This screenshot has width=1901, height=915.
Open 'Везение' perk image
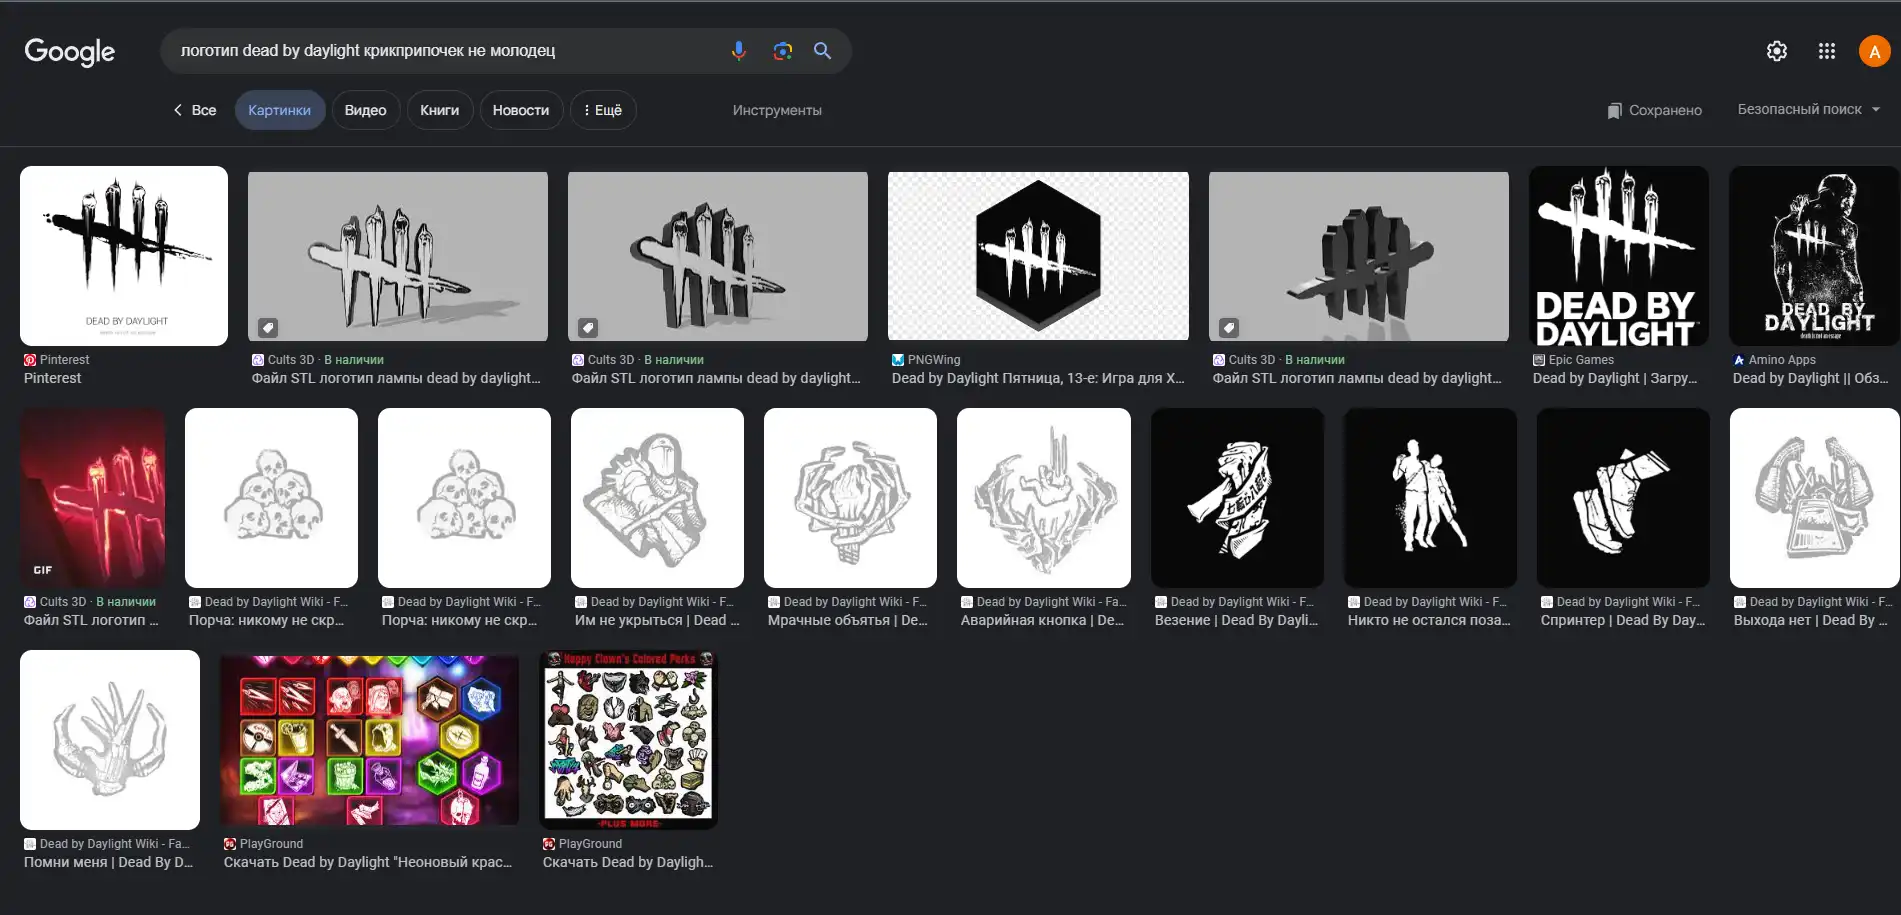coord(1237,498)
